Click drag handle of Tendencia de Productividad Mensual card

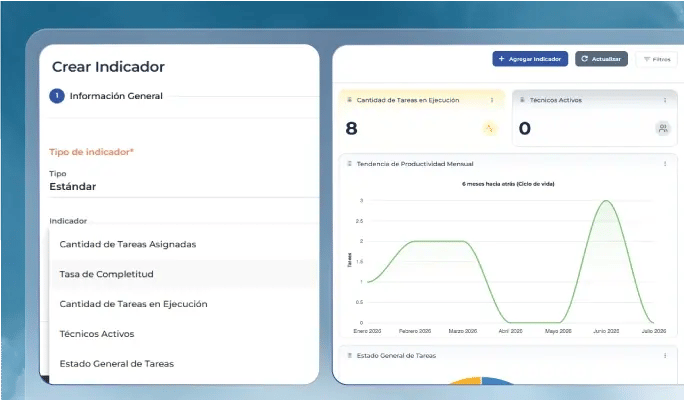pos(349,164)
